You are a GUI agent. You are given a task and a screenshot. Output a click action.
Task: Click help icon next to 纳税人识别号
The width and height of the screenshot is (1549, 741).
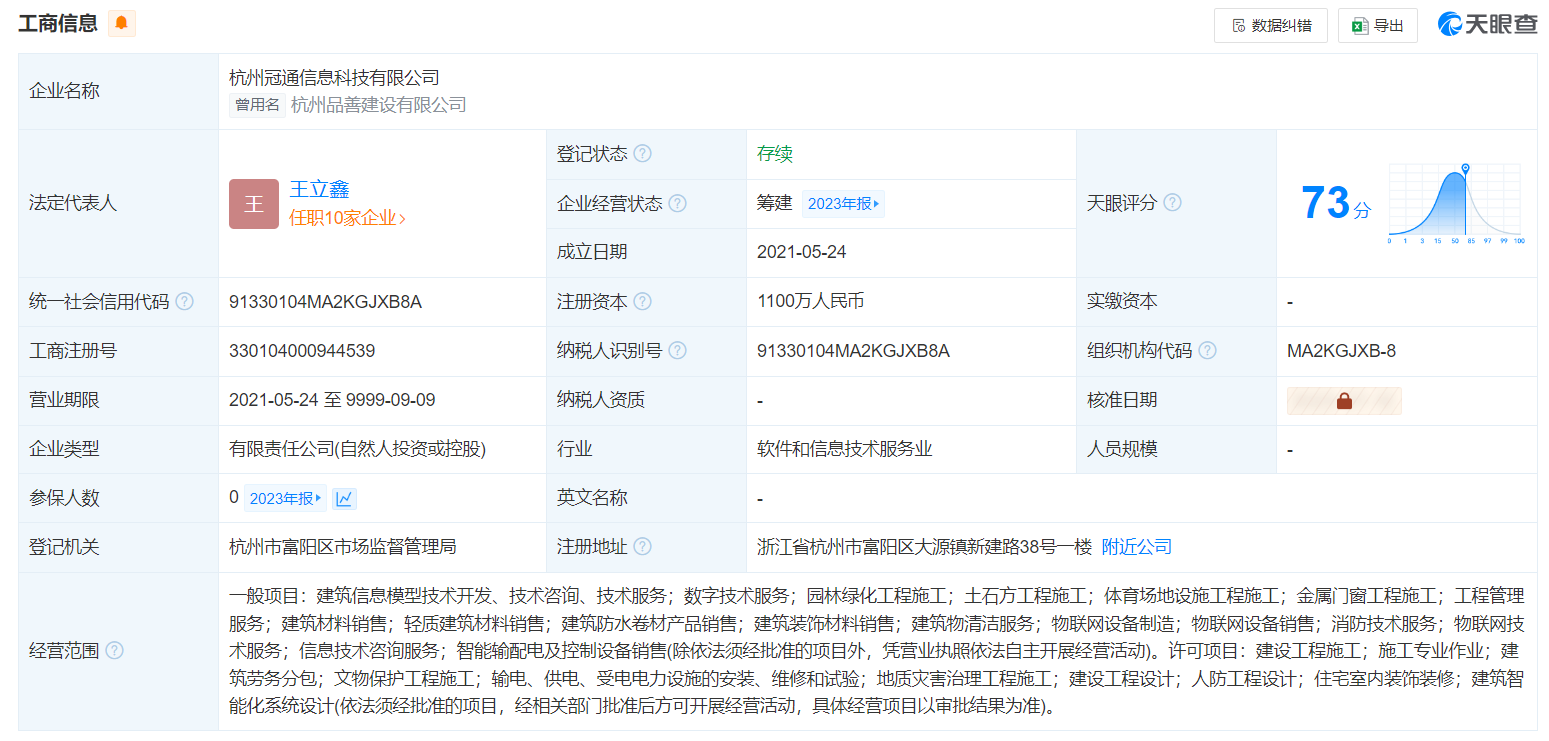678,351
